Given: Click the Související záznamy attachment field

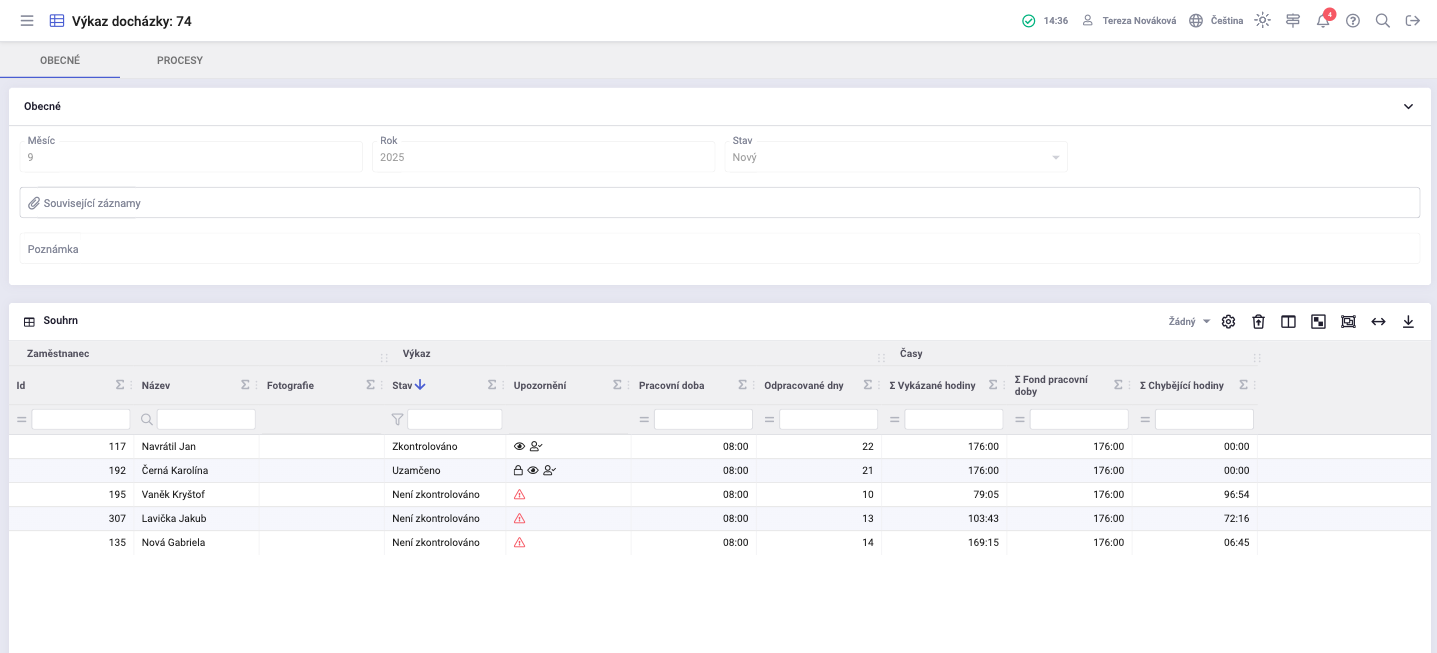Looking at the screenshot, I should pos(719,203).
